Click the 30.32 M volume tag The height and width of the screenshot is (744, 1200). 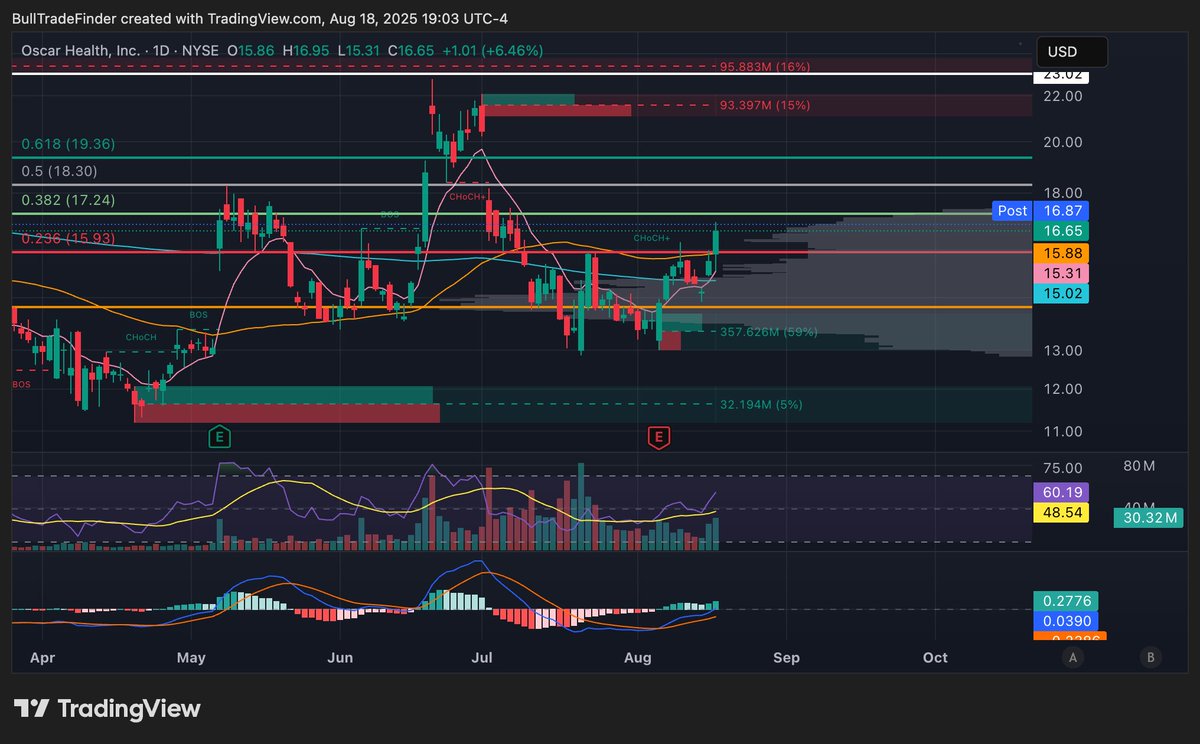coord(1147,517)
